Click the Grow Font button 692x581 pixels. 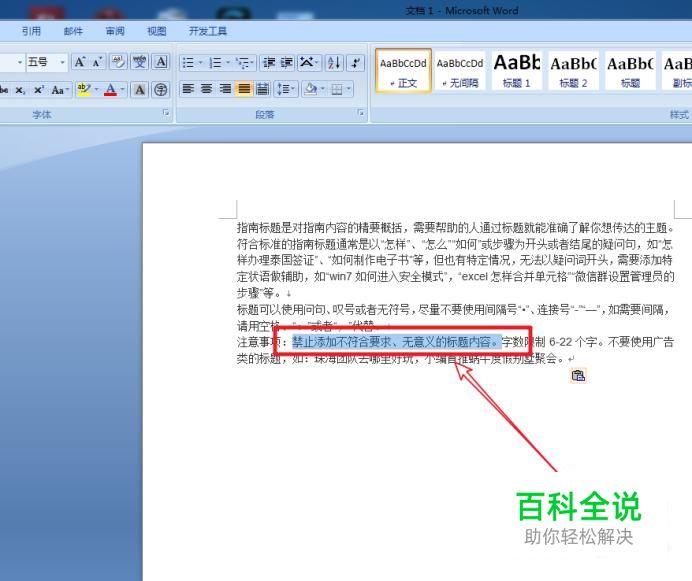pos(80,62)
